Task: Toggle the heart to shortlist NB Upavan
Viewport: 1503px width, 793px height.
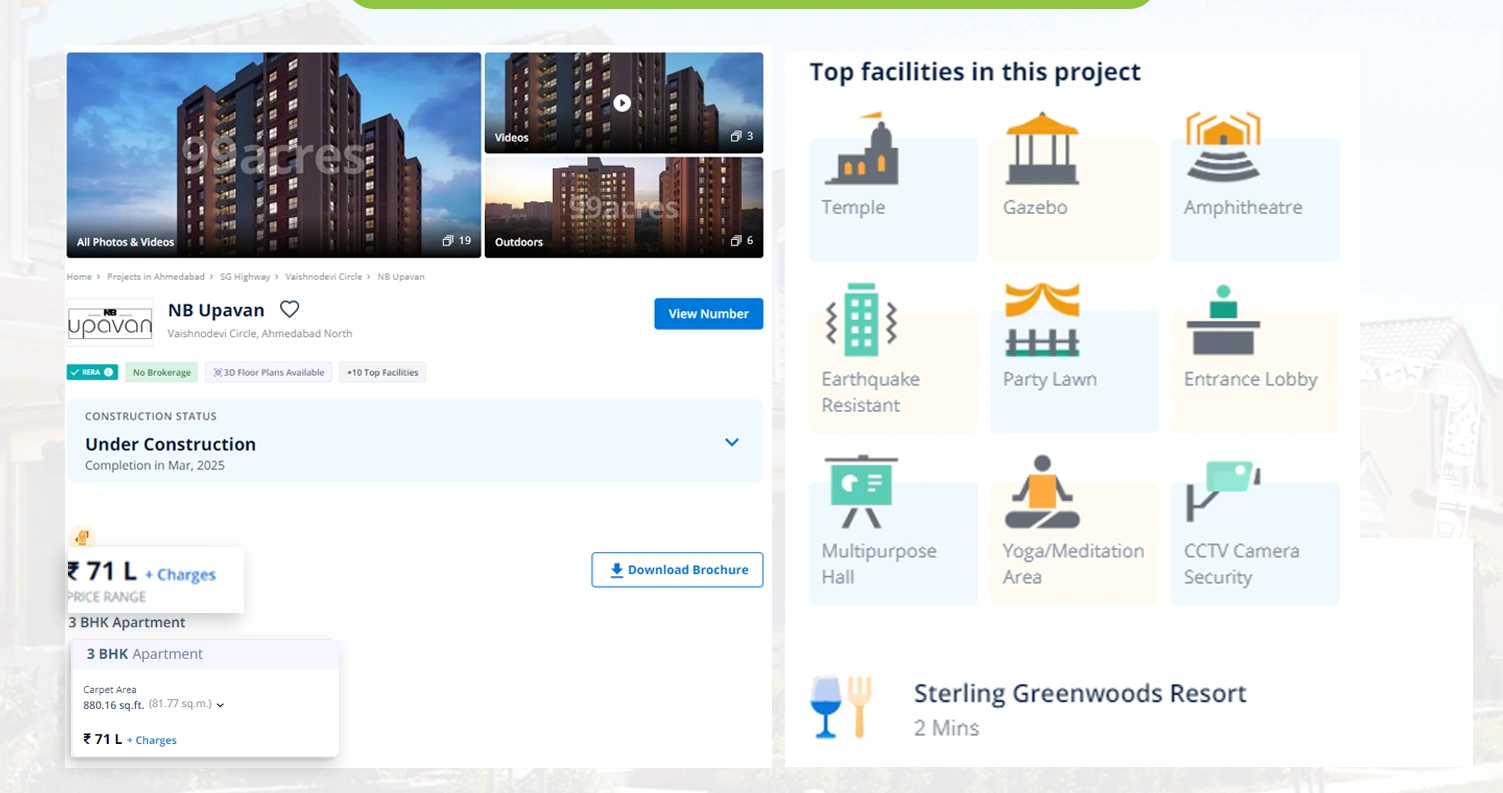Action: 289,309
